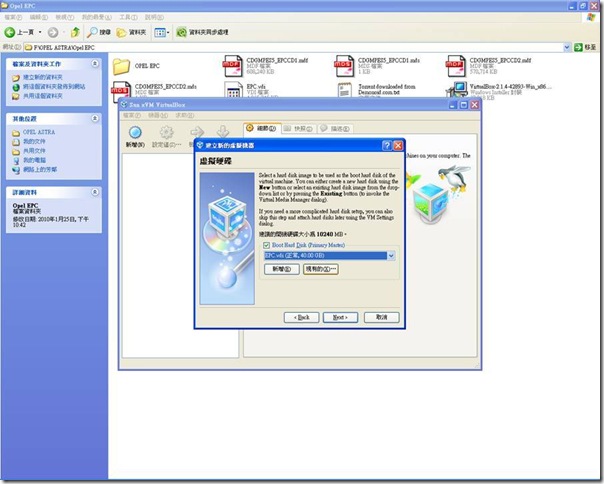Open the 說明 menu in Explorer
Screen dimensions: 604x484
tap(154, 17)
